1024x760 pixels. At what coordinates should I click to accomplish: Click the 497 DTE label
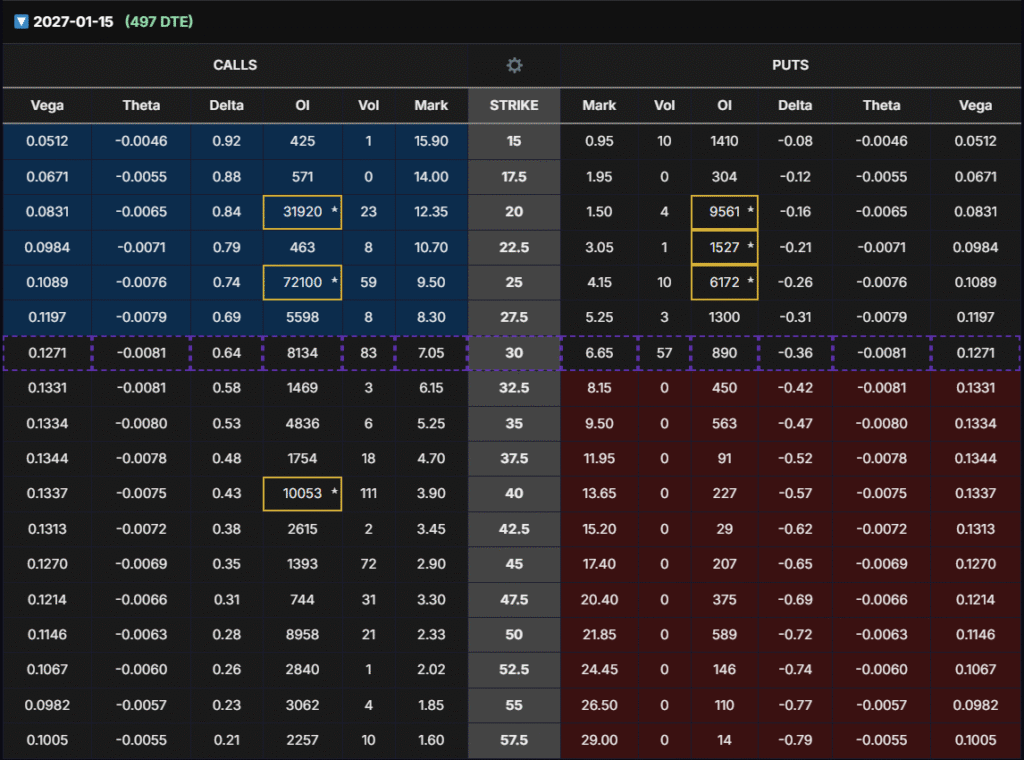click(159, 22)
